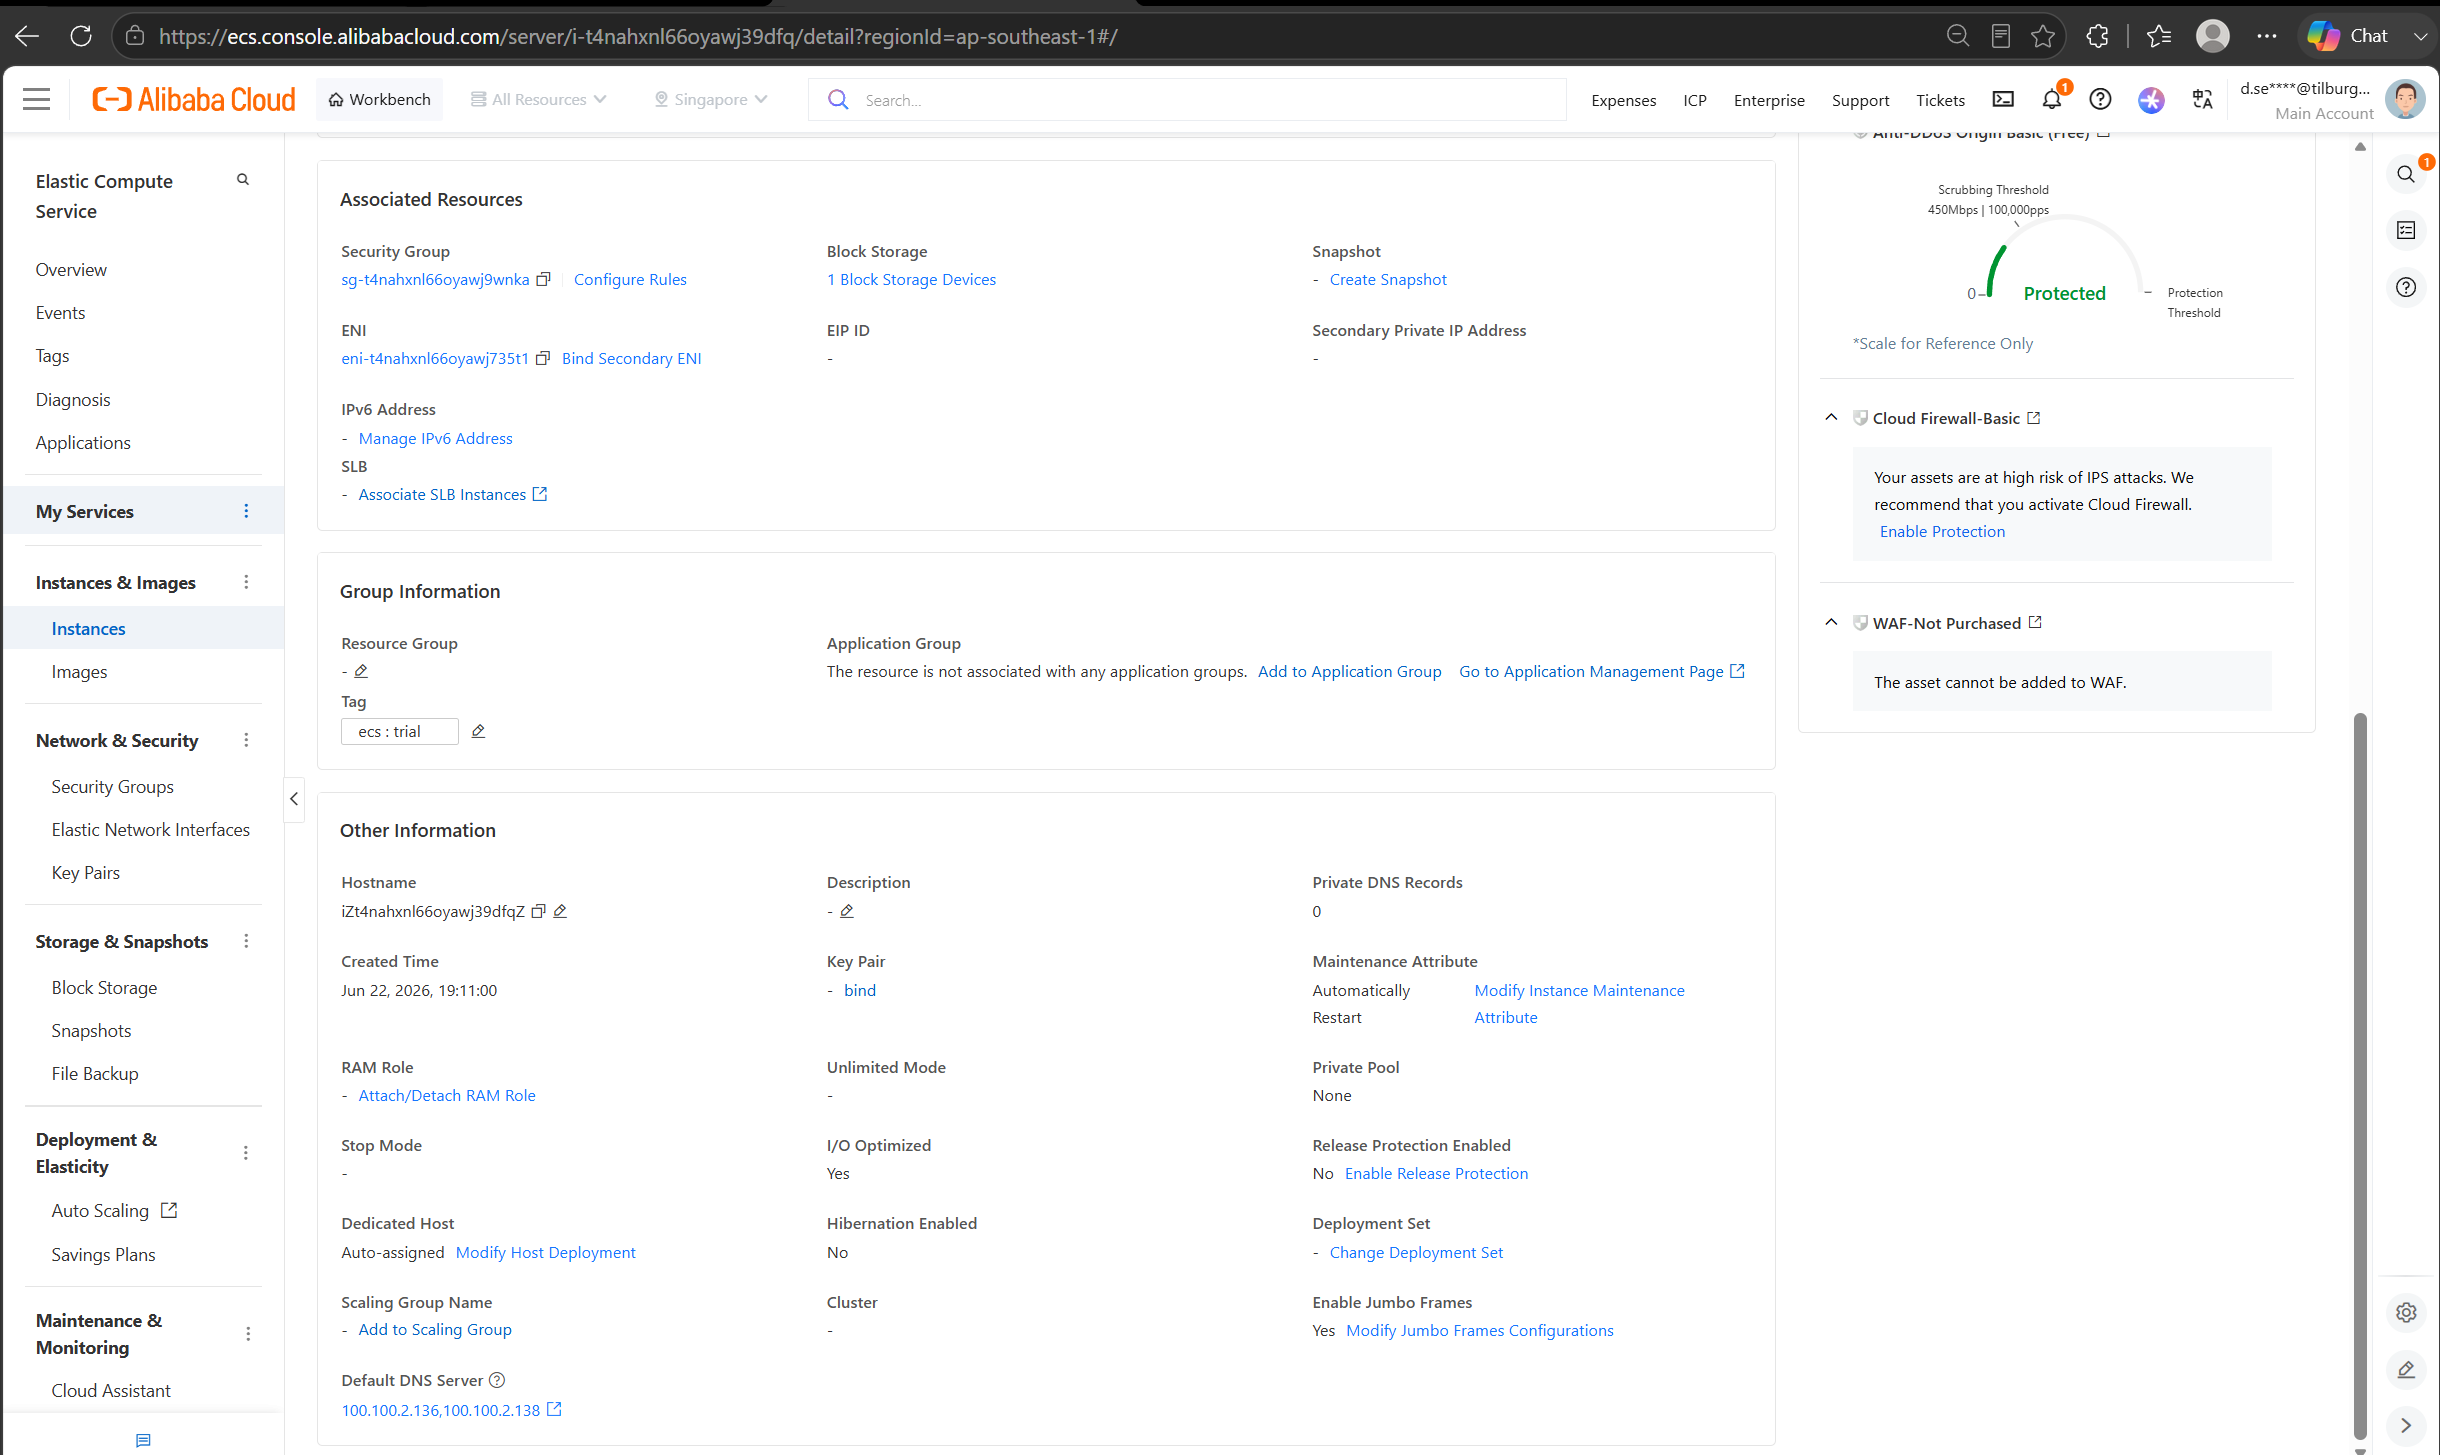This screenshot has width=2440, height=1455.
Task: Edit the hostname with pencil icon
Action: (x=560, y=911)
